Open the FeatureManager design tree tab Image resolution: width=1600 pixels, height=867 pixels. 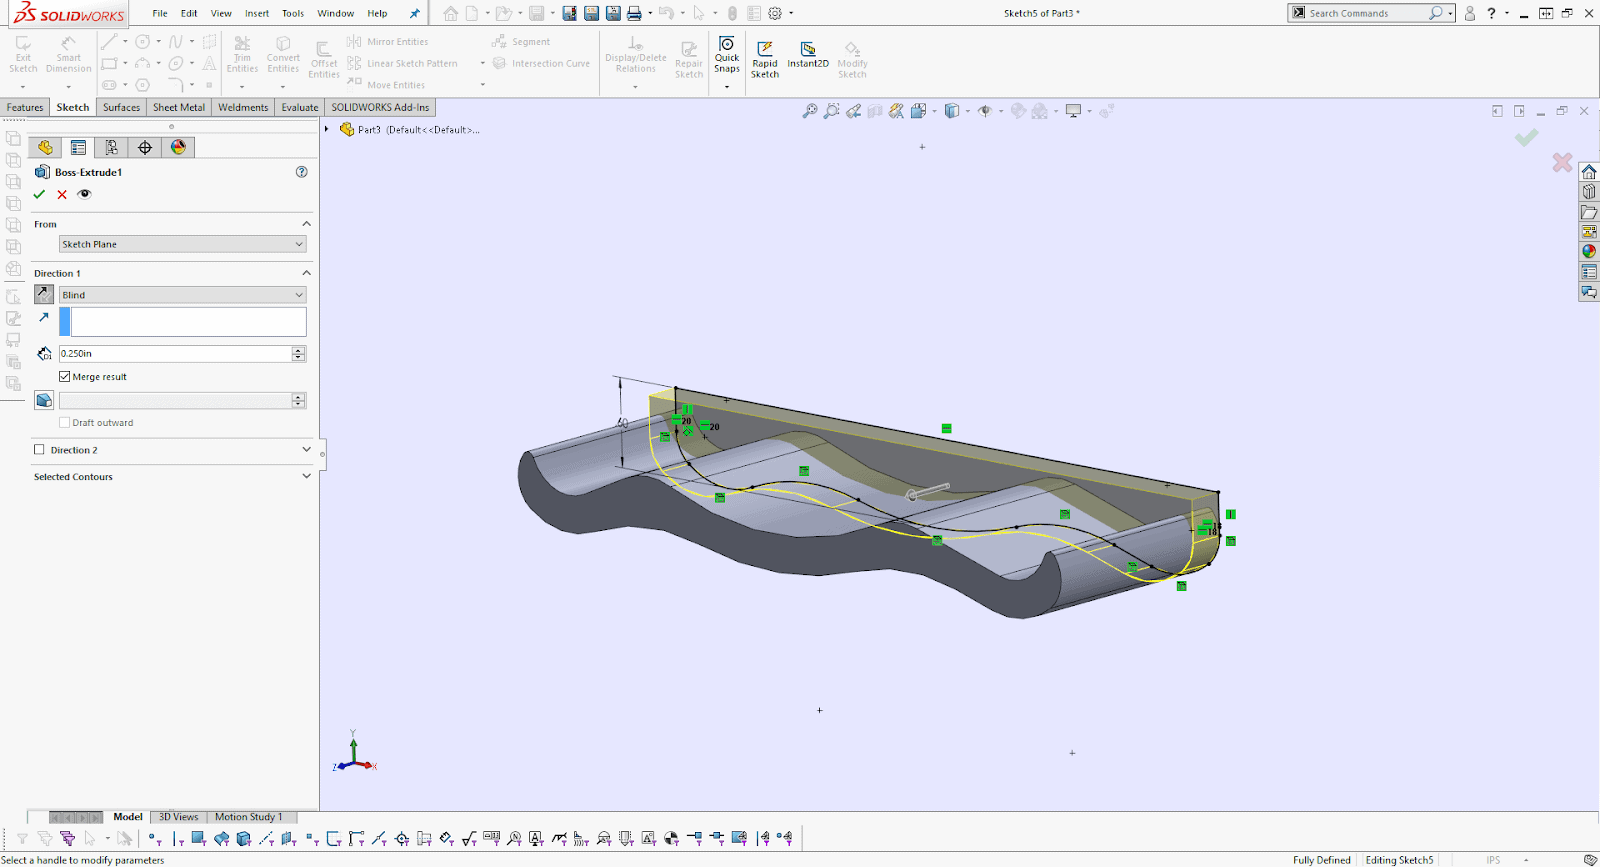click(x=45, y=147)
